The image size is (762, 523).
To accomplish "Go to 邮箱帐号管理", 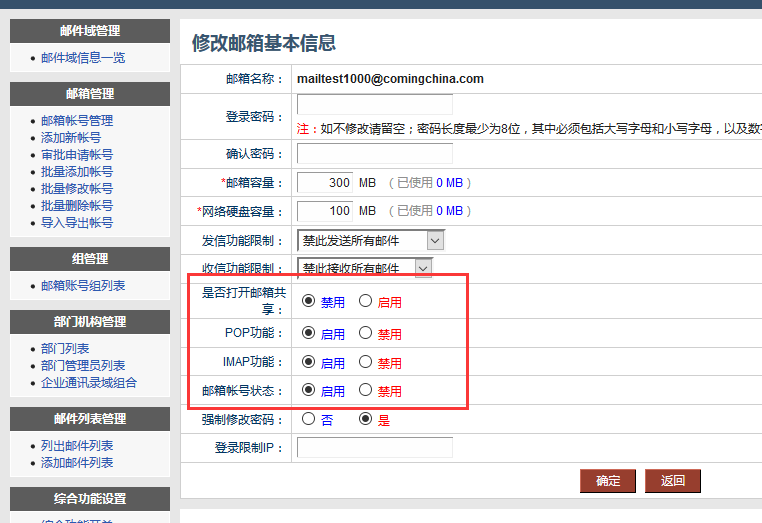I will [x=77, y=121].
